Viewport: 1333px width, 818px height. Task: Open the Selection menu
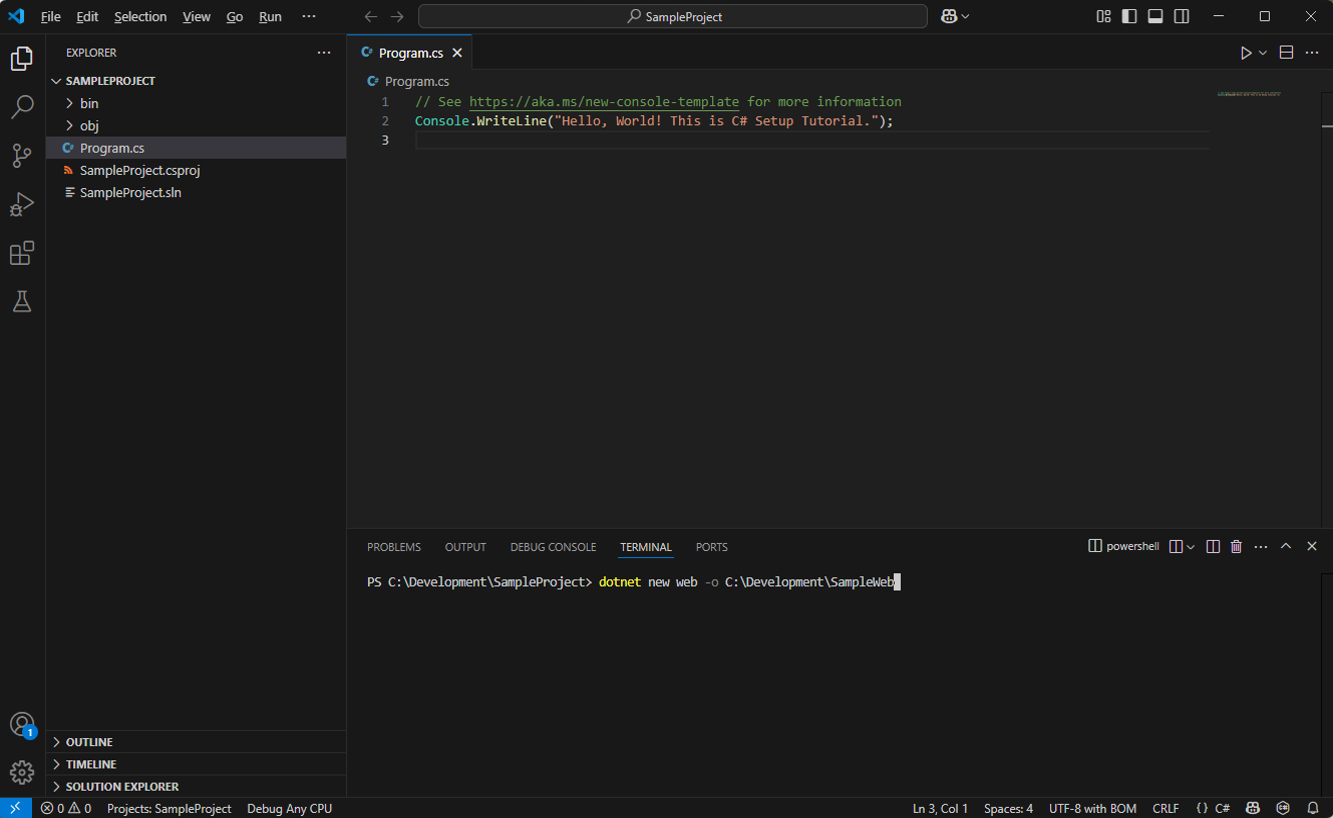(x=140, y=17)
